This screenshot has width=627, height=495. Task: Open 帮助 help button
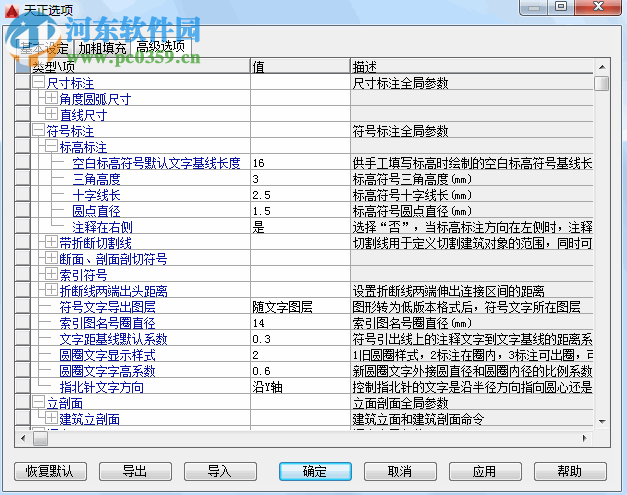570,471
